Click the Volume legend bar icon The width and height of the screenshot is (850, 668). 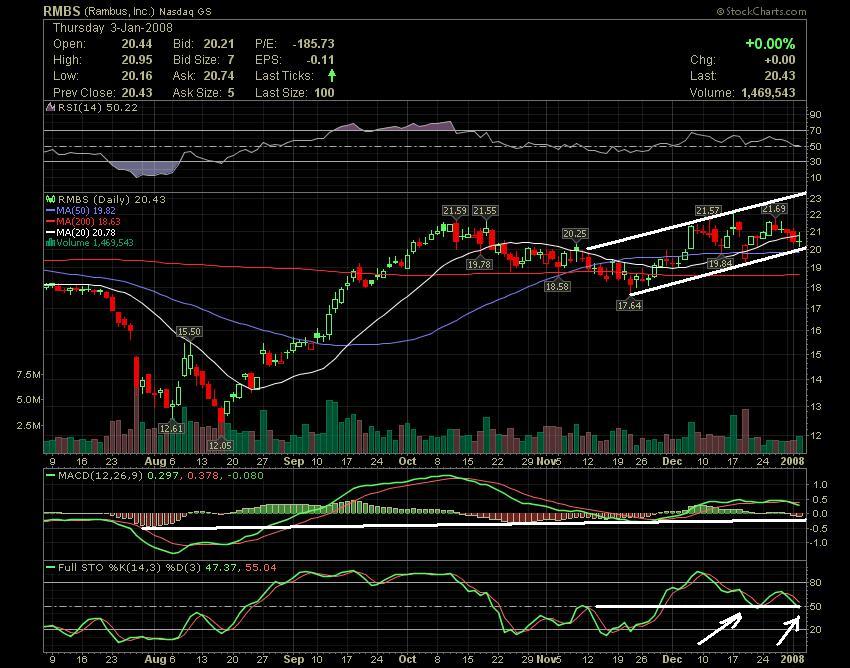51,242
